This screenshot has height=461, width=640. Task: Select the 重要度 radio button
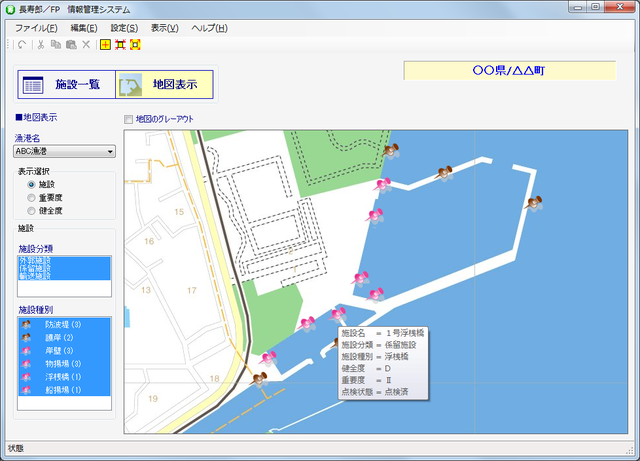pos(33,198)
